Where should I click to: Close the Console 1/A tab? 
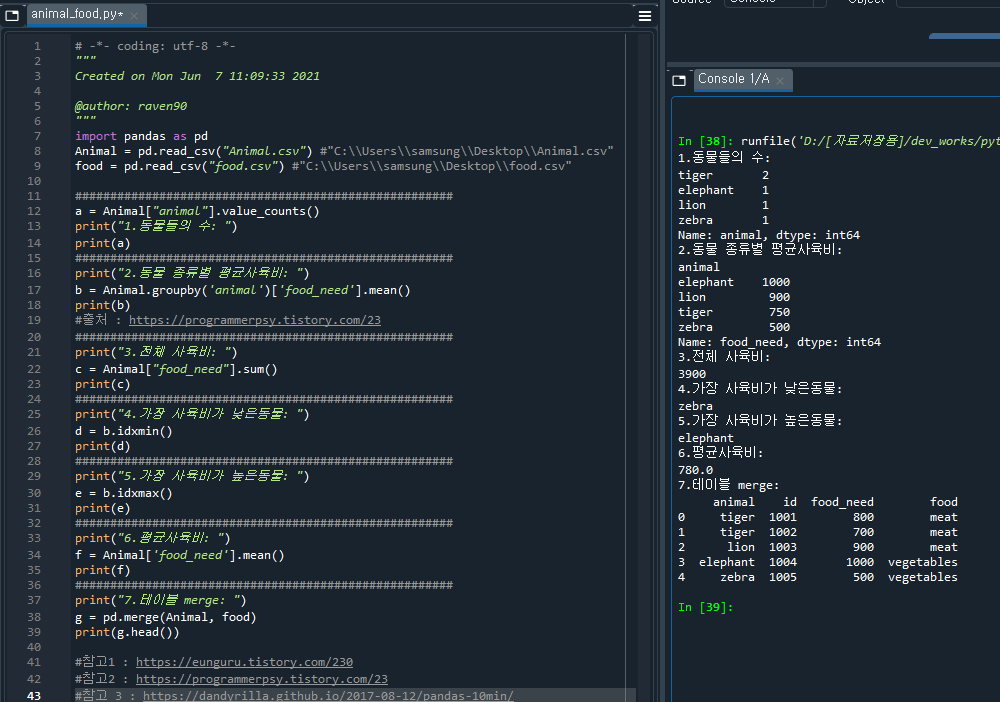point(781,80)
